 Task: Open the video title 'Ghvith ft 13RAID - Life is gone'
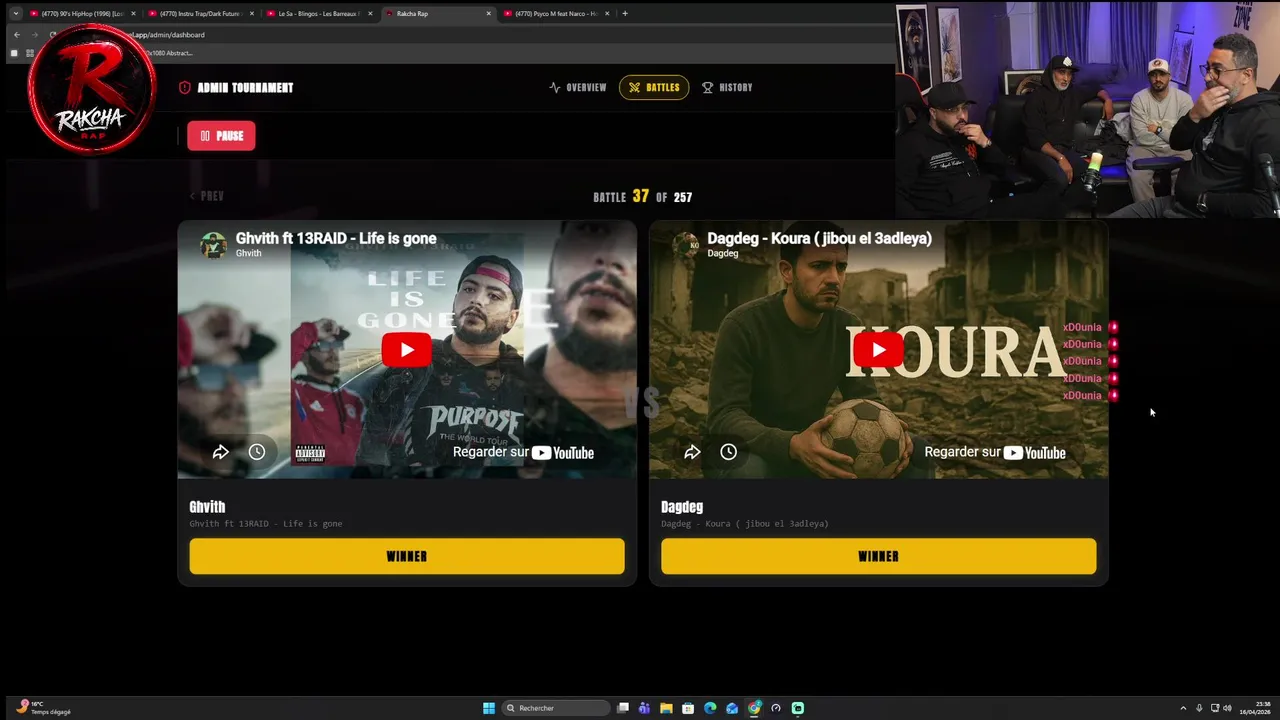point(336,238)
